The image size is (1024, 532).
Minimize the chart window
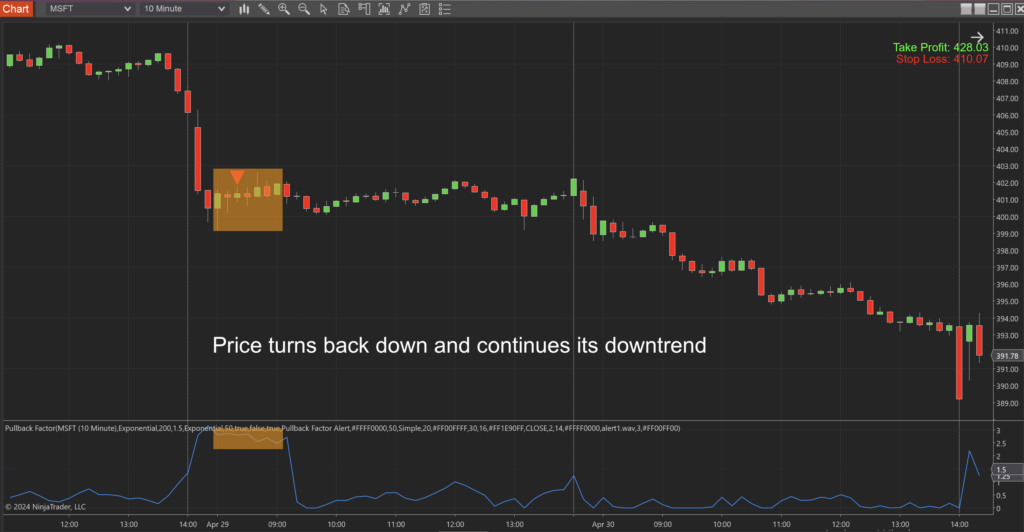coord(994,8)
